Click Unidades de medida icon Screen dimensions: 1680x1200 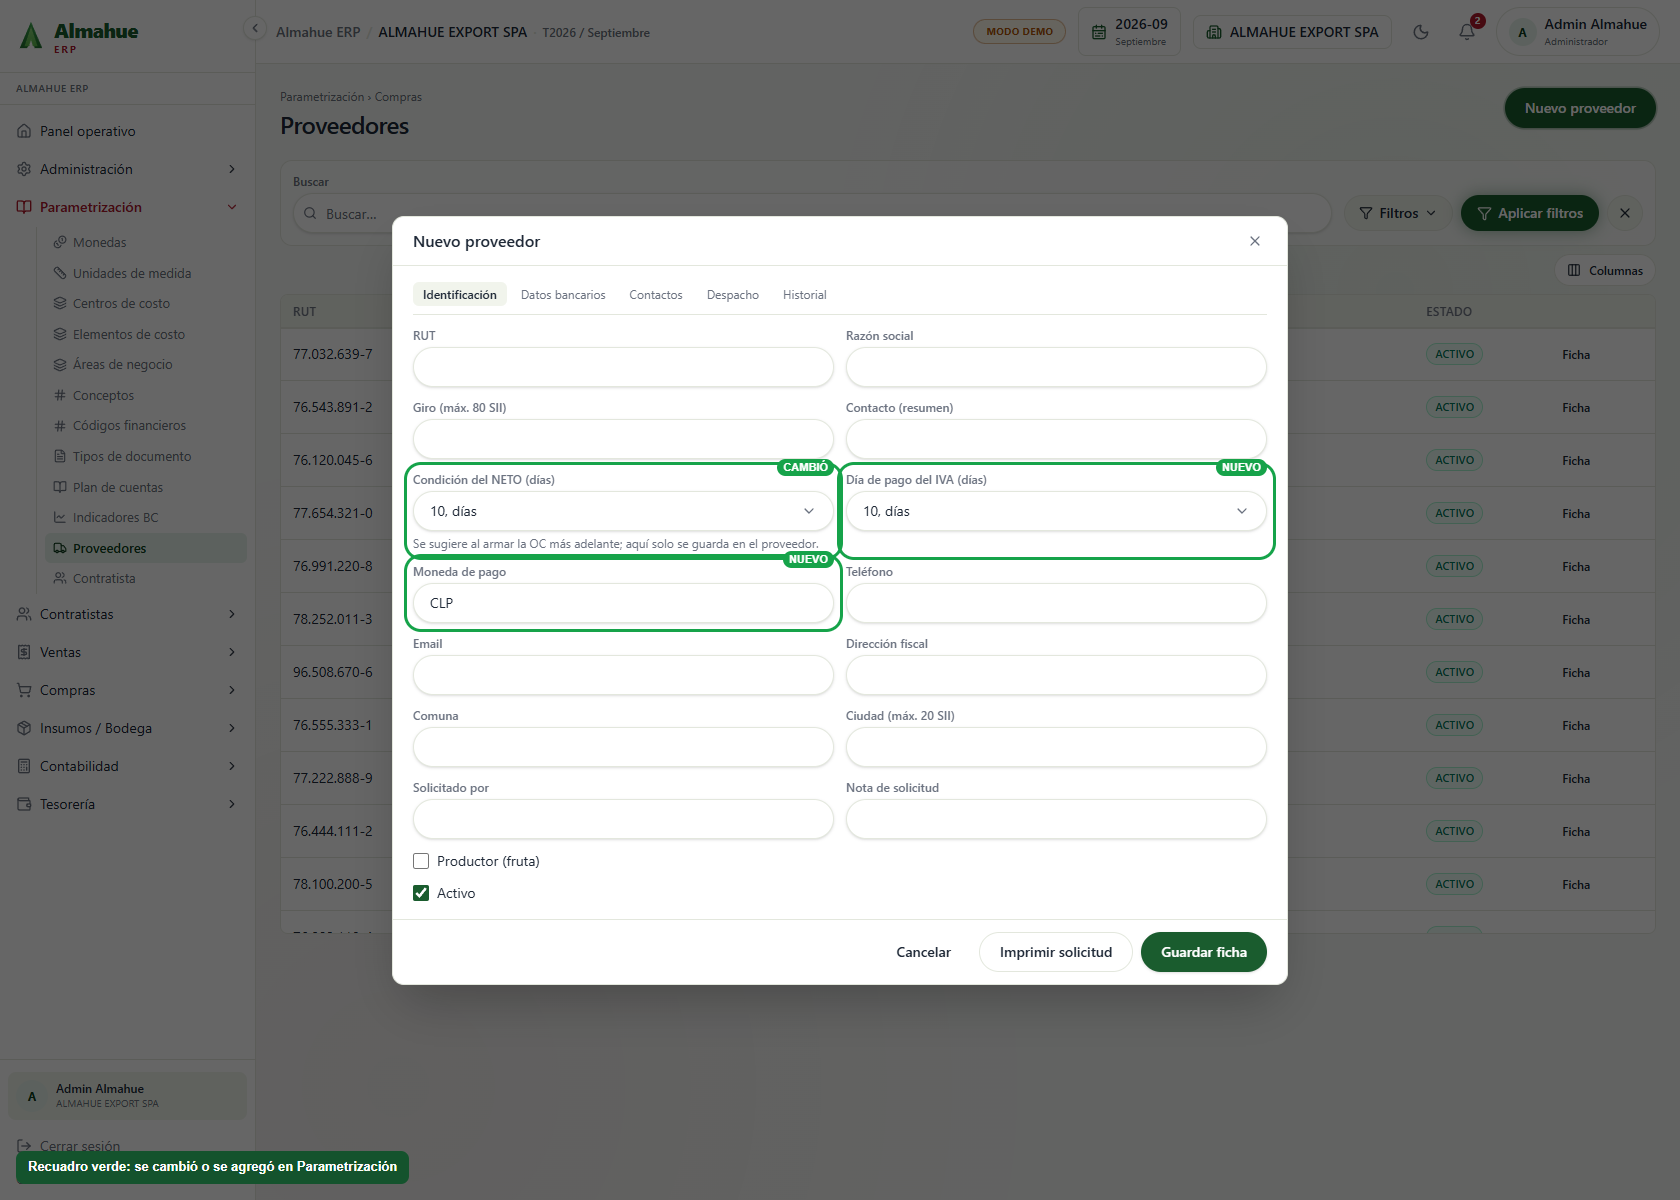(x=60, y=273)
